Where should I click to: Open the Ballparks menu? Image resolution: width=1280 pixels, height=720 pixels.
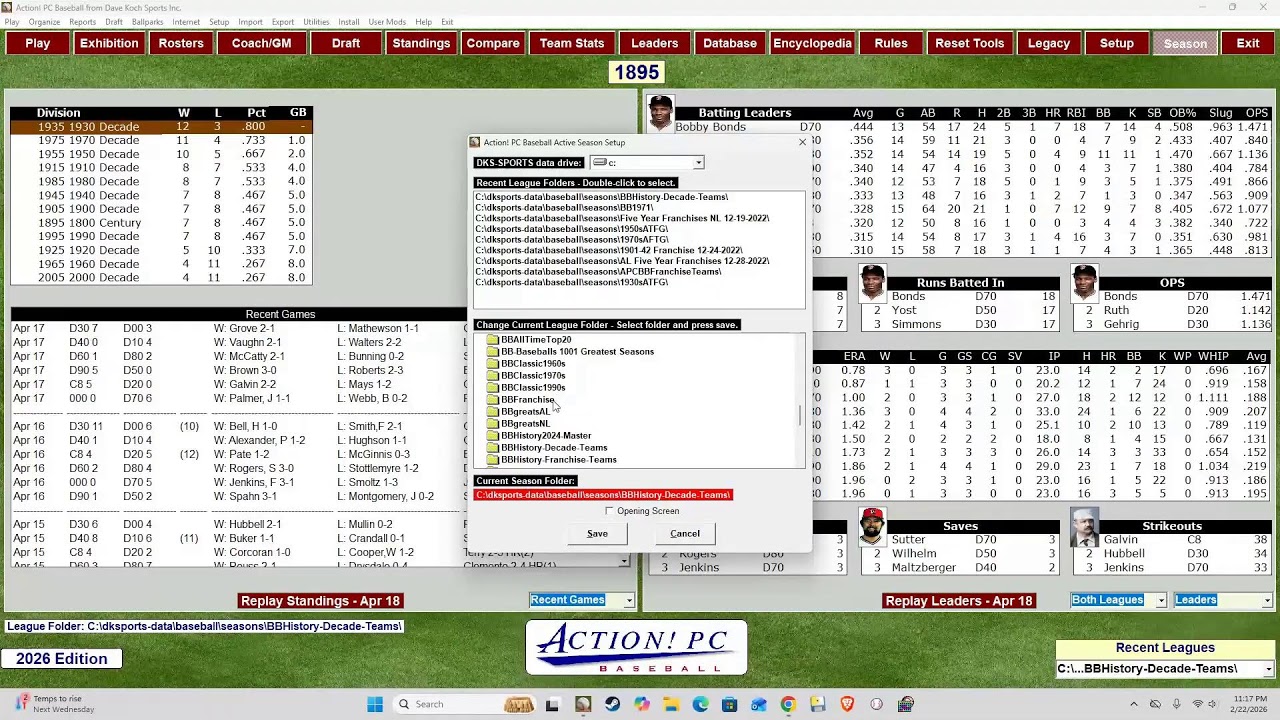147,22
